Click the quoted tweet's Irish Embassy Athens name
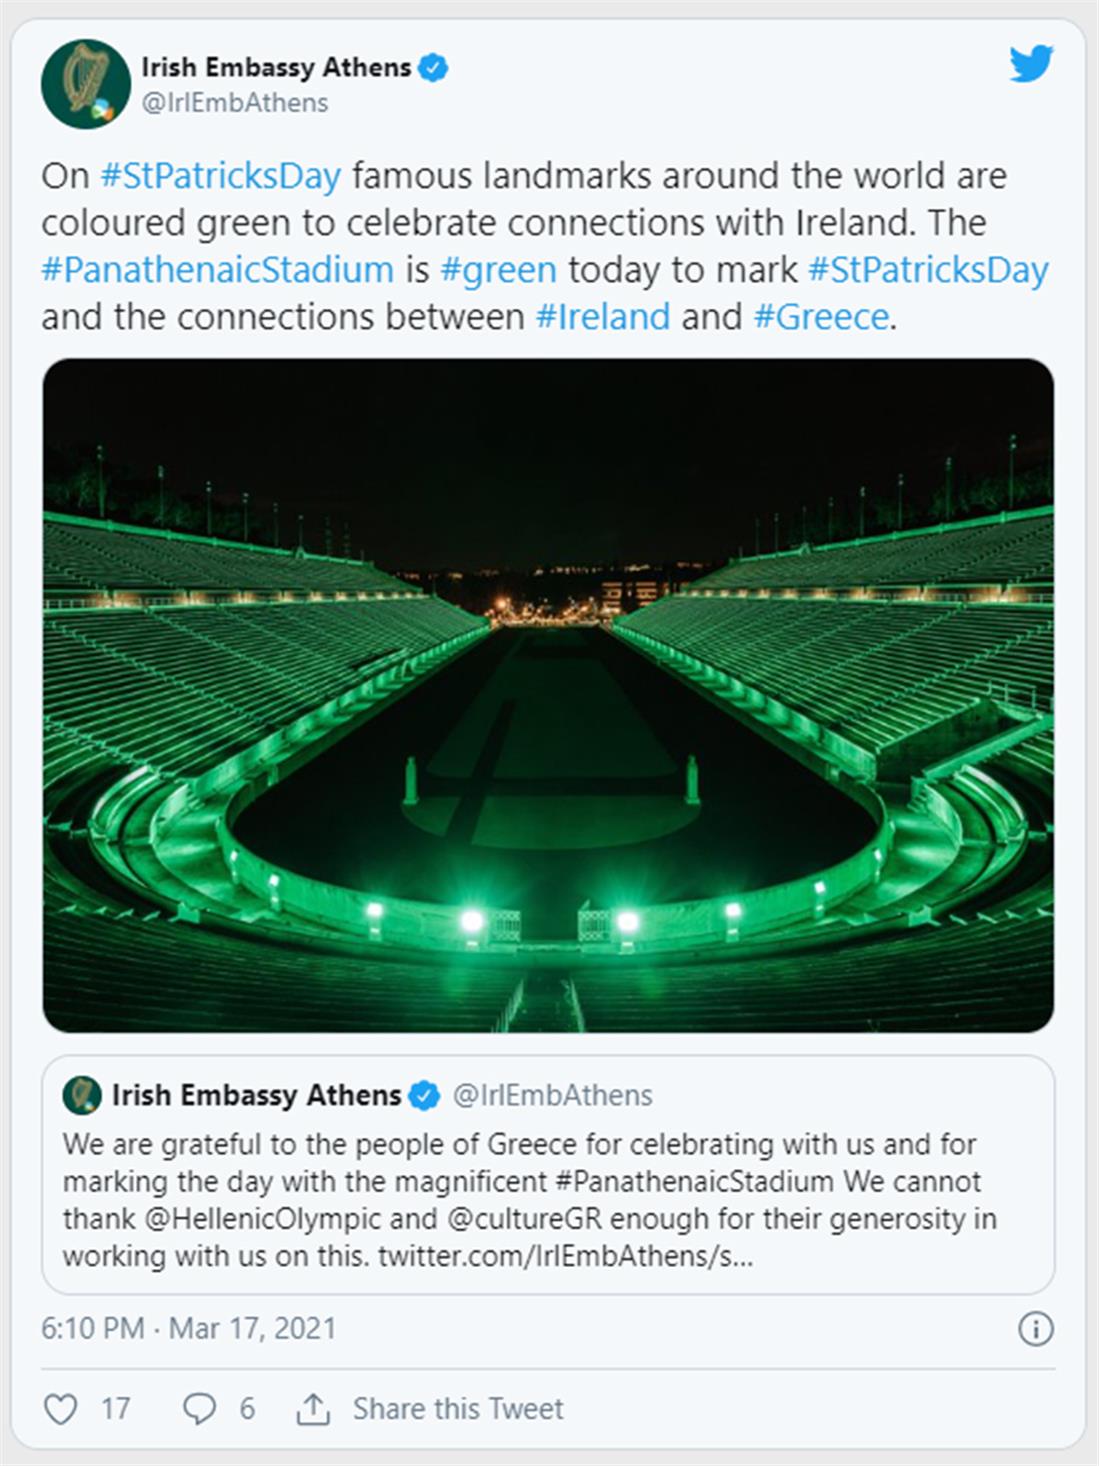The image size is (1099, 1466). click(256, 1095)
